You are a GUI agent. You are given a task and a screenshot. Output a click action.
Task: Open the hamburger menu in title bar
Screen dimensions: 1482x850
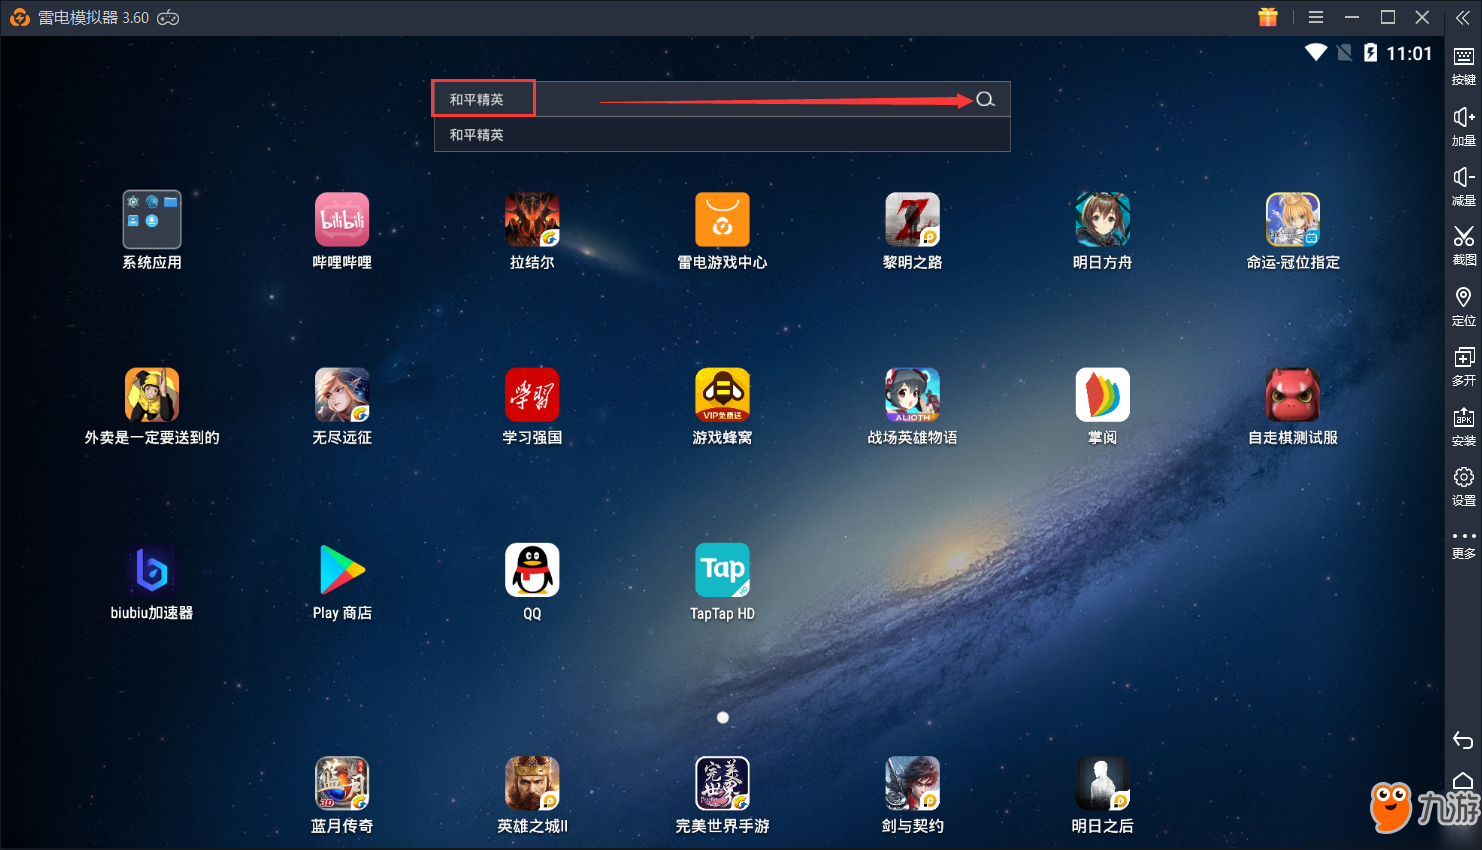[1316, 17]
